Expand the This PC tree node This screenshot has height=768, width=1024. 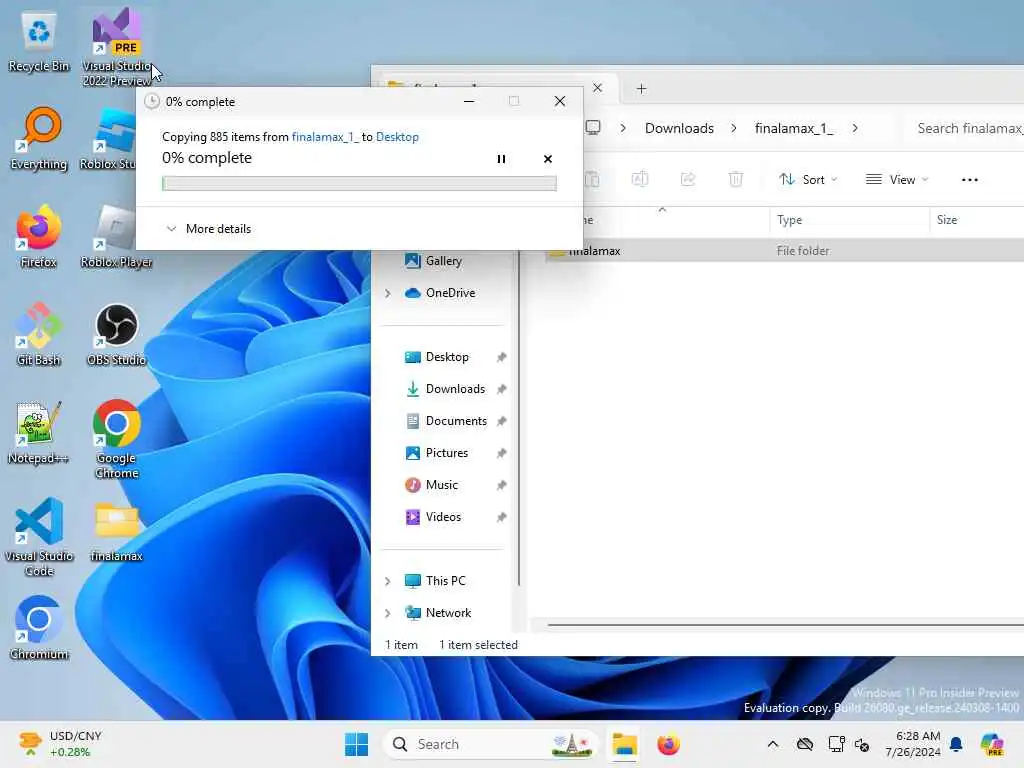click(388, 581)
